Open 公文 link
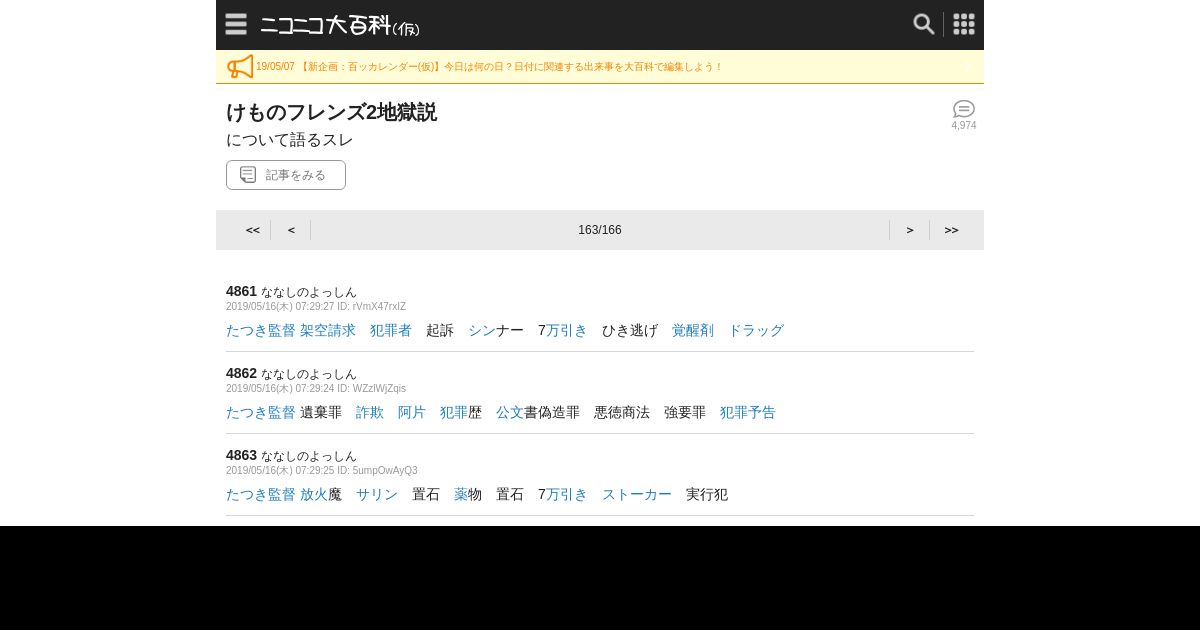The height and width of the screenshot is (630, 1200). point(510,412)
